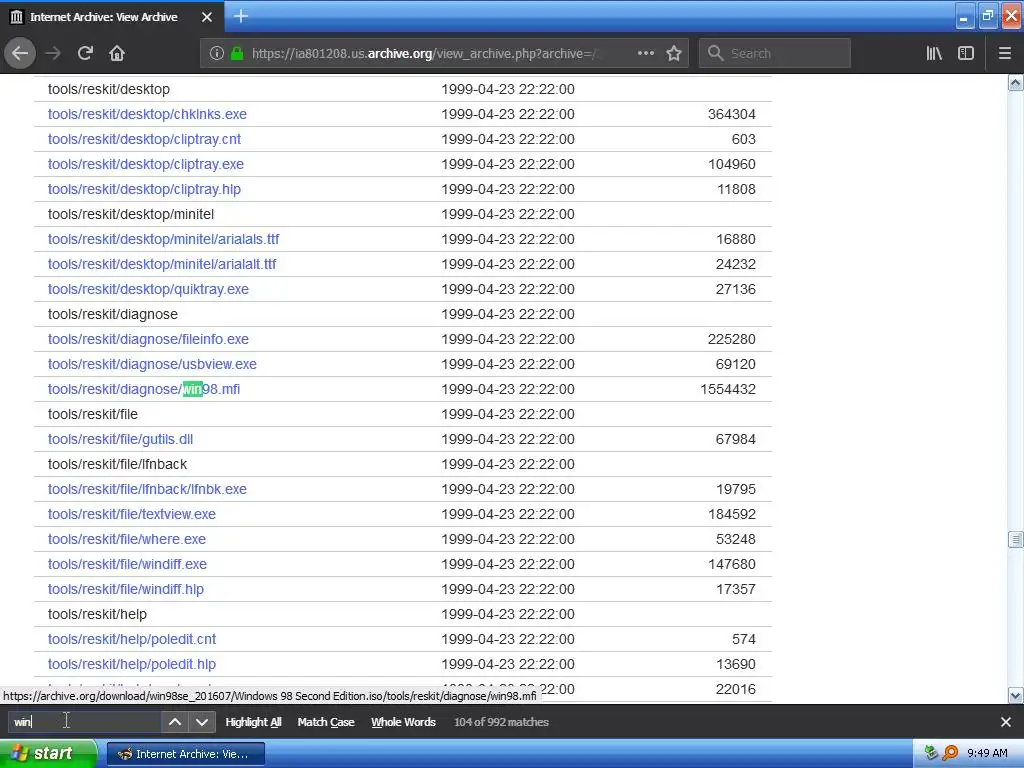Reload the page with the refresh icon
The width and height of the screenshot is (1024, 768).
pyautogui.click(x=85, y=54)
